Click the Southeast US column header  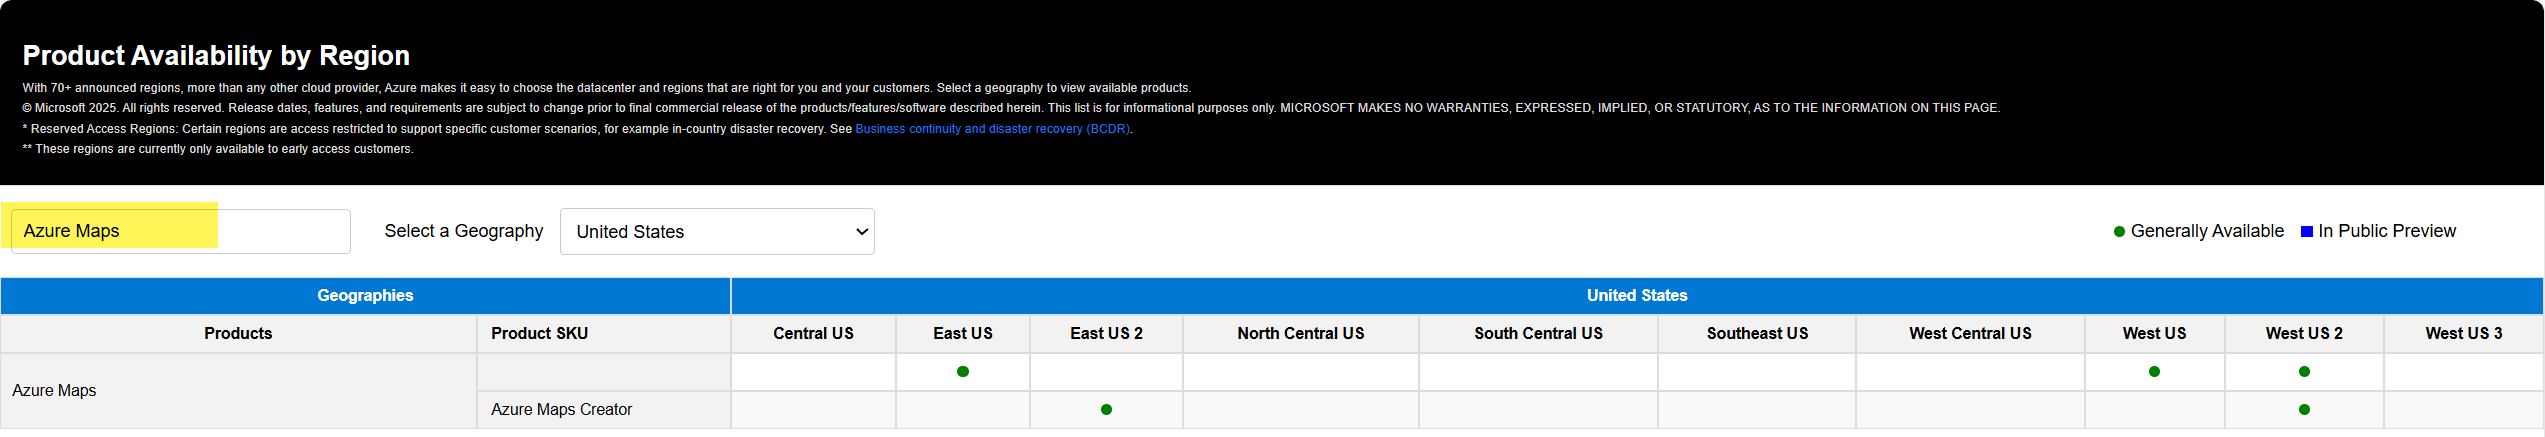[x=1757, y=334]
